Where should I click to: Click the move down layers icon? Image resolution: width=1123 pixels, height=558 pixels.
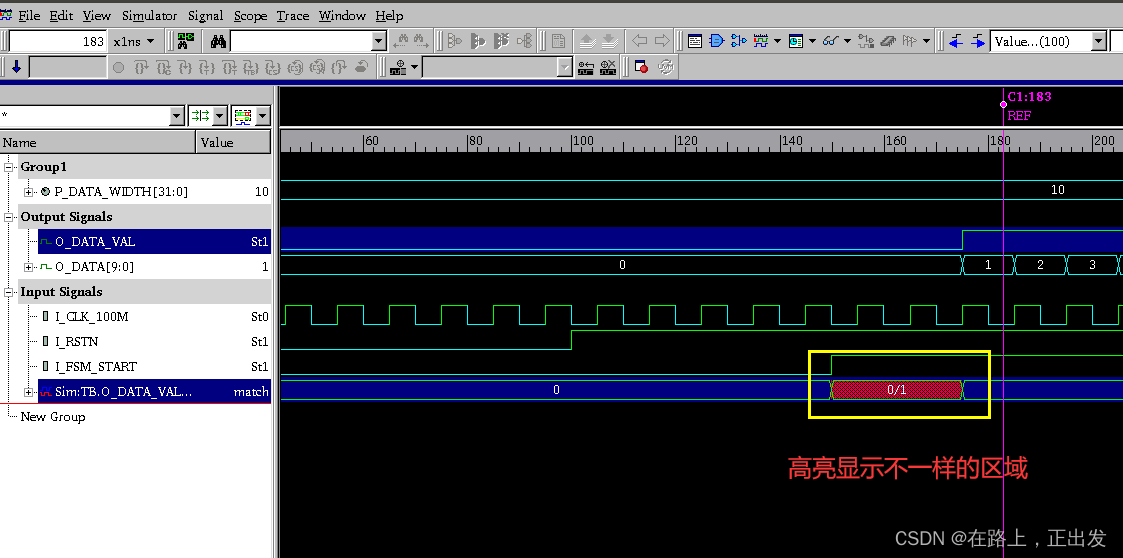pos(609,41)
